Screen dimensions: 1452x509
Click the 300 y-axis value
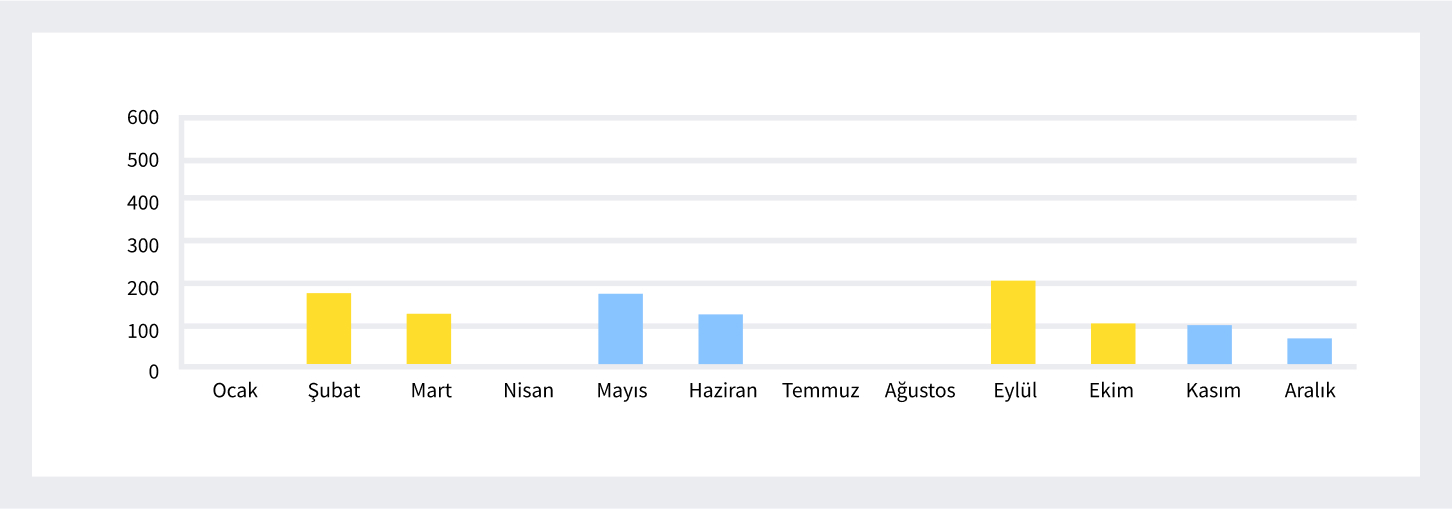143,244
